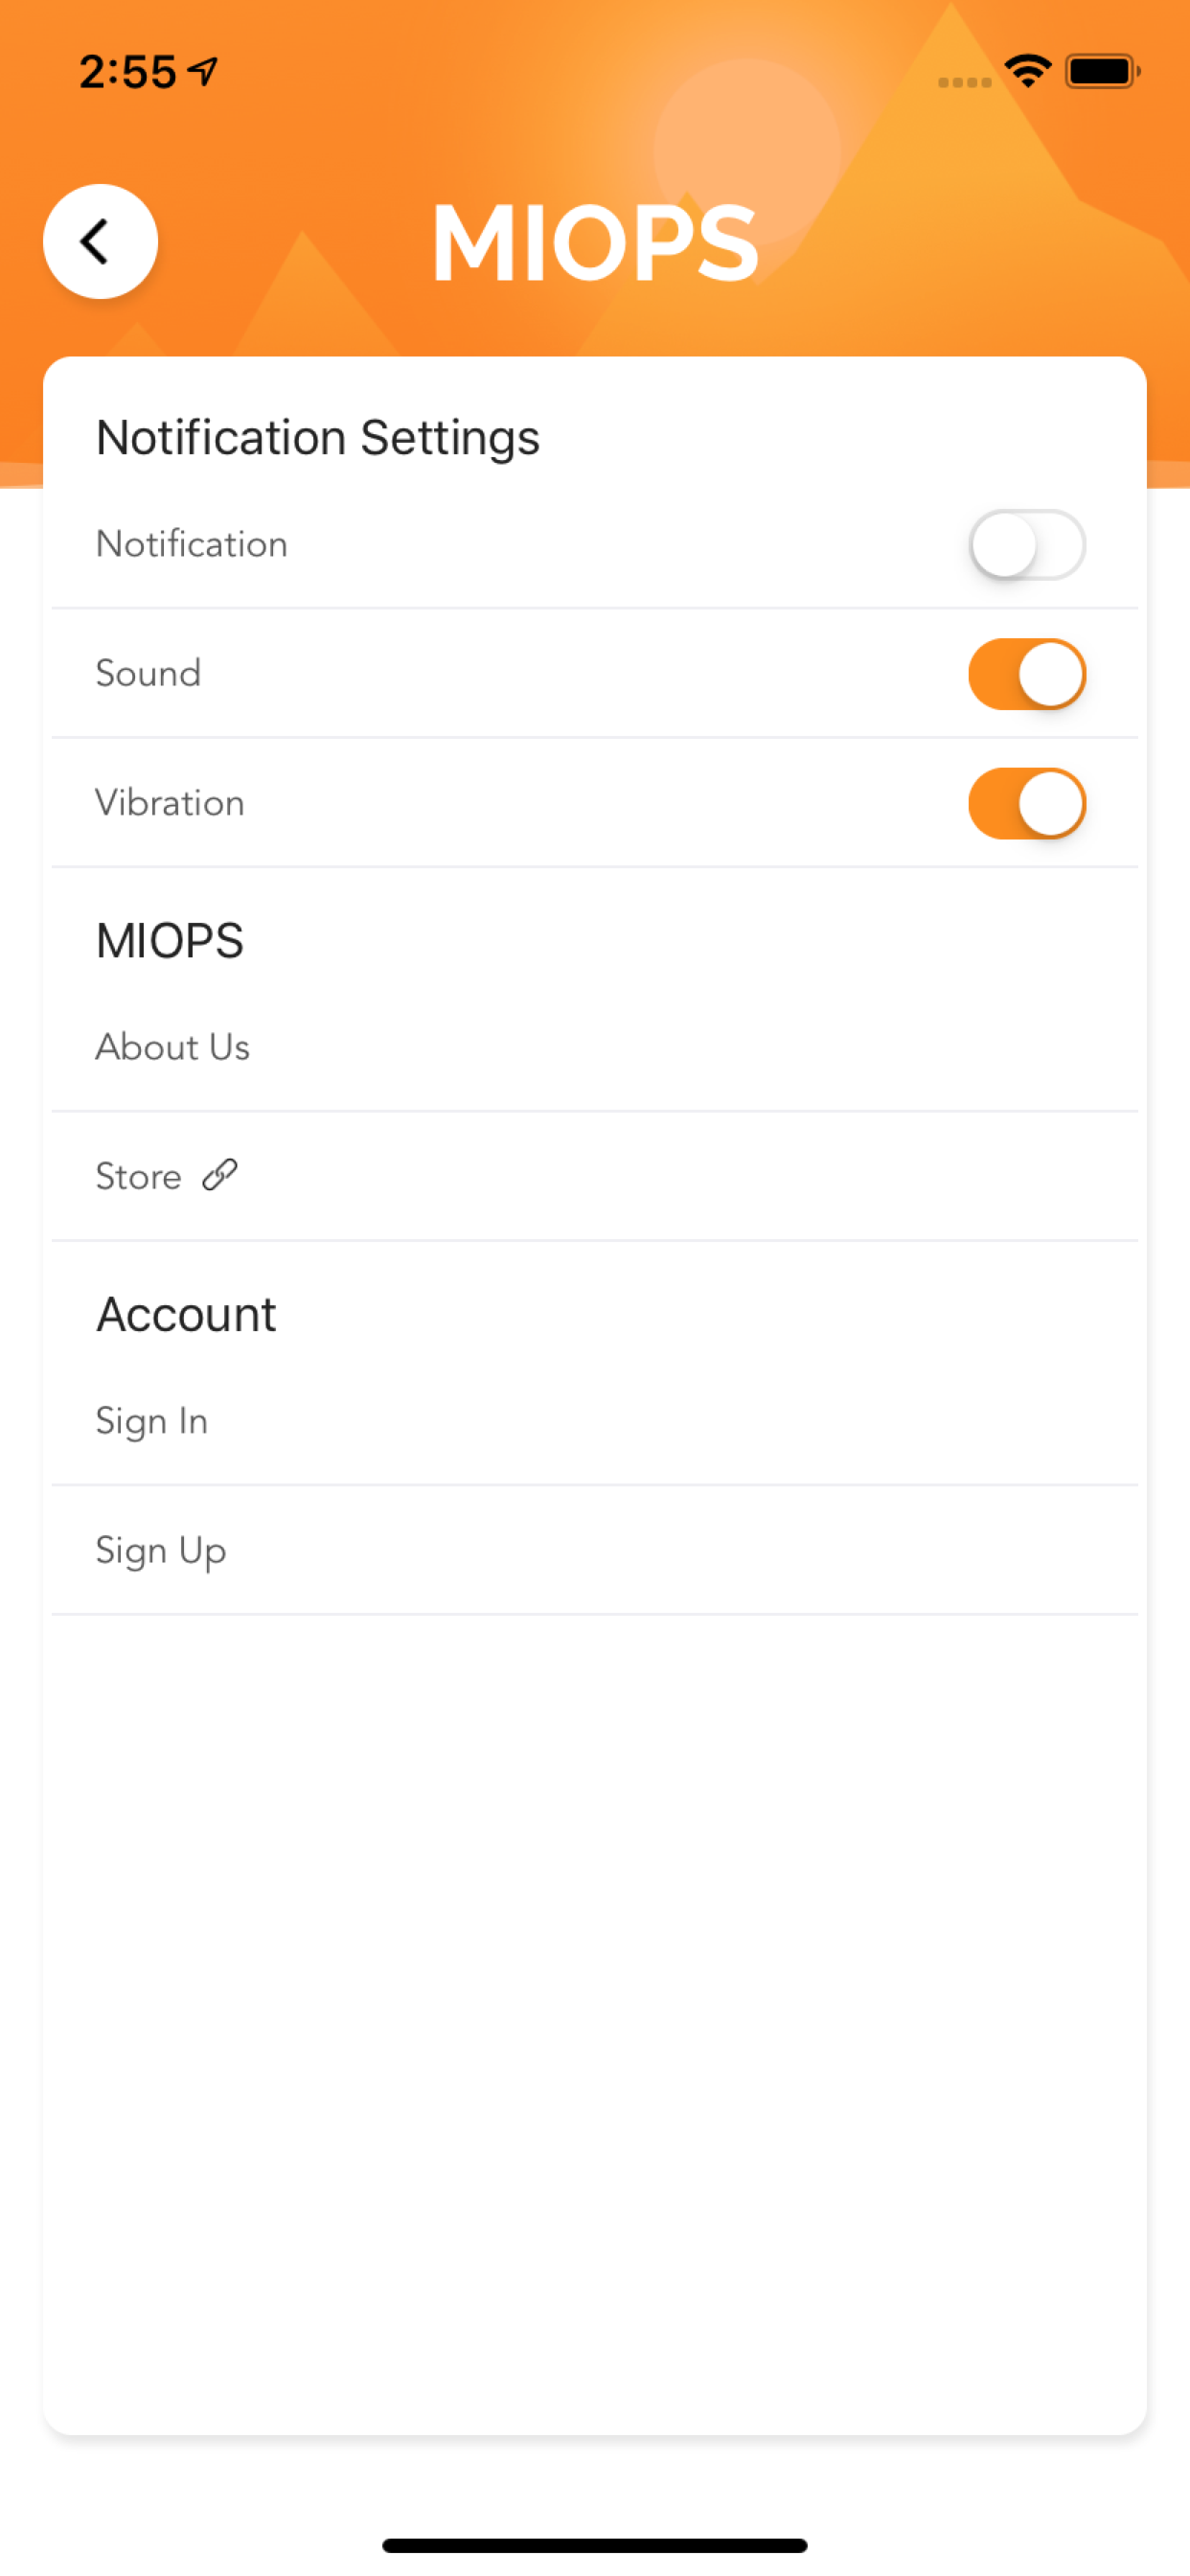Tap the Wi-Fi icon in status bar
Viewport: 1190px width, 2576px height.
1027,71
